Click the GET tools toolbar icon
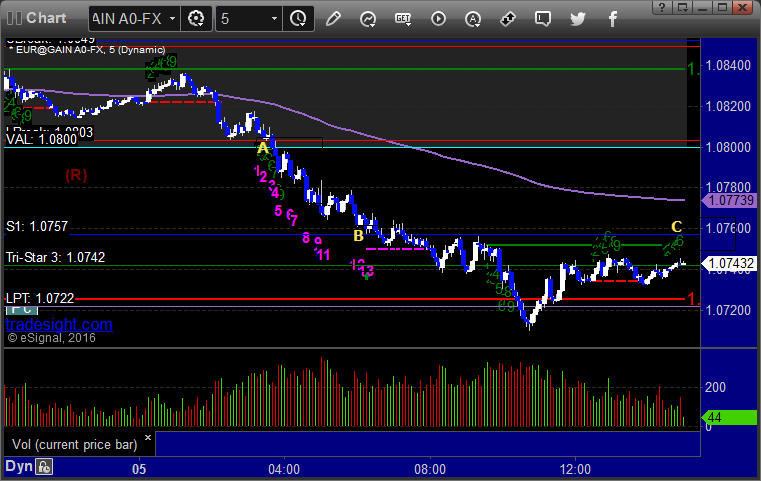This screenshot has height=481, width=761. (403, 19)
